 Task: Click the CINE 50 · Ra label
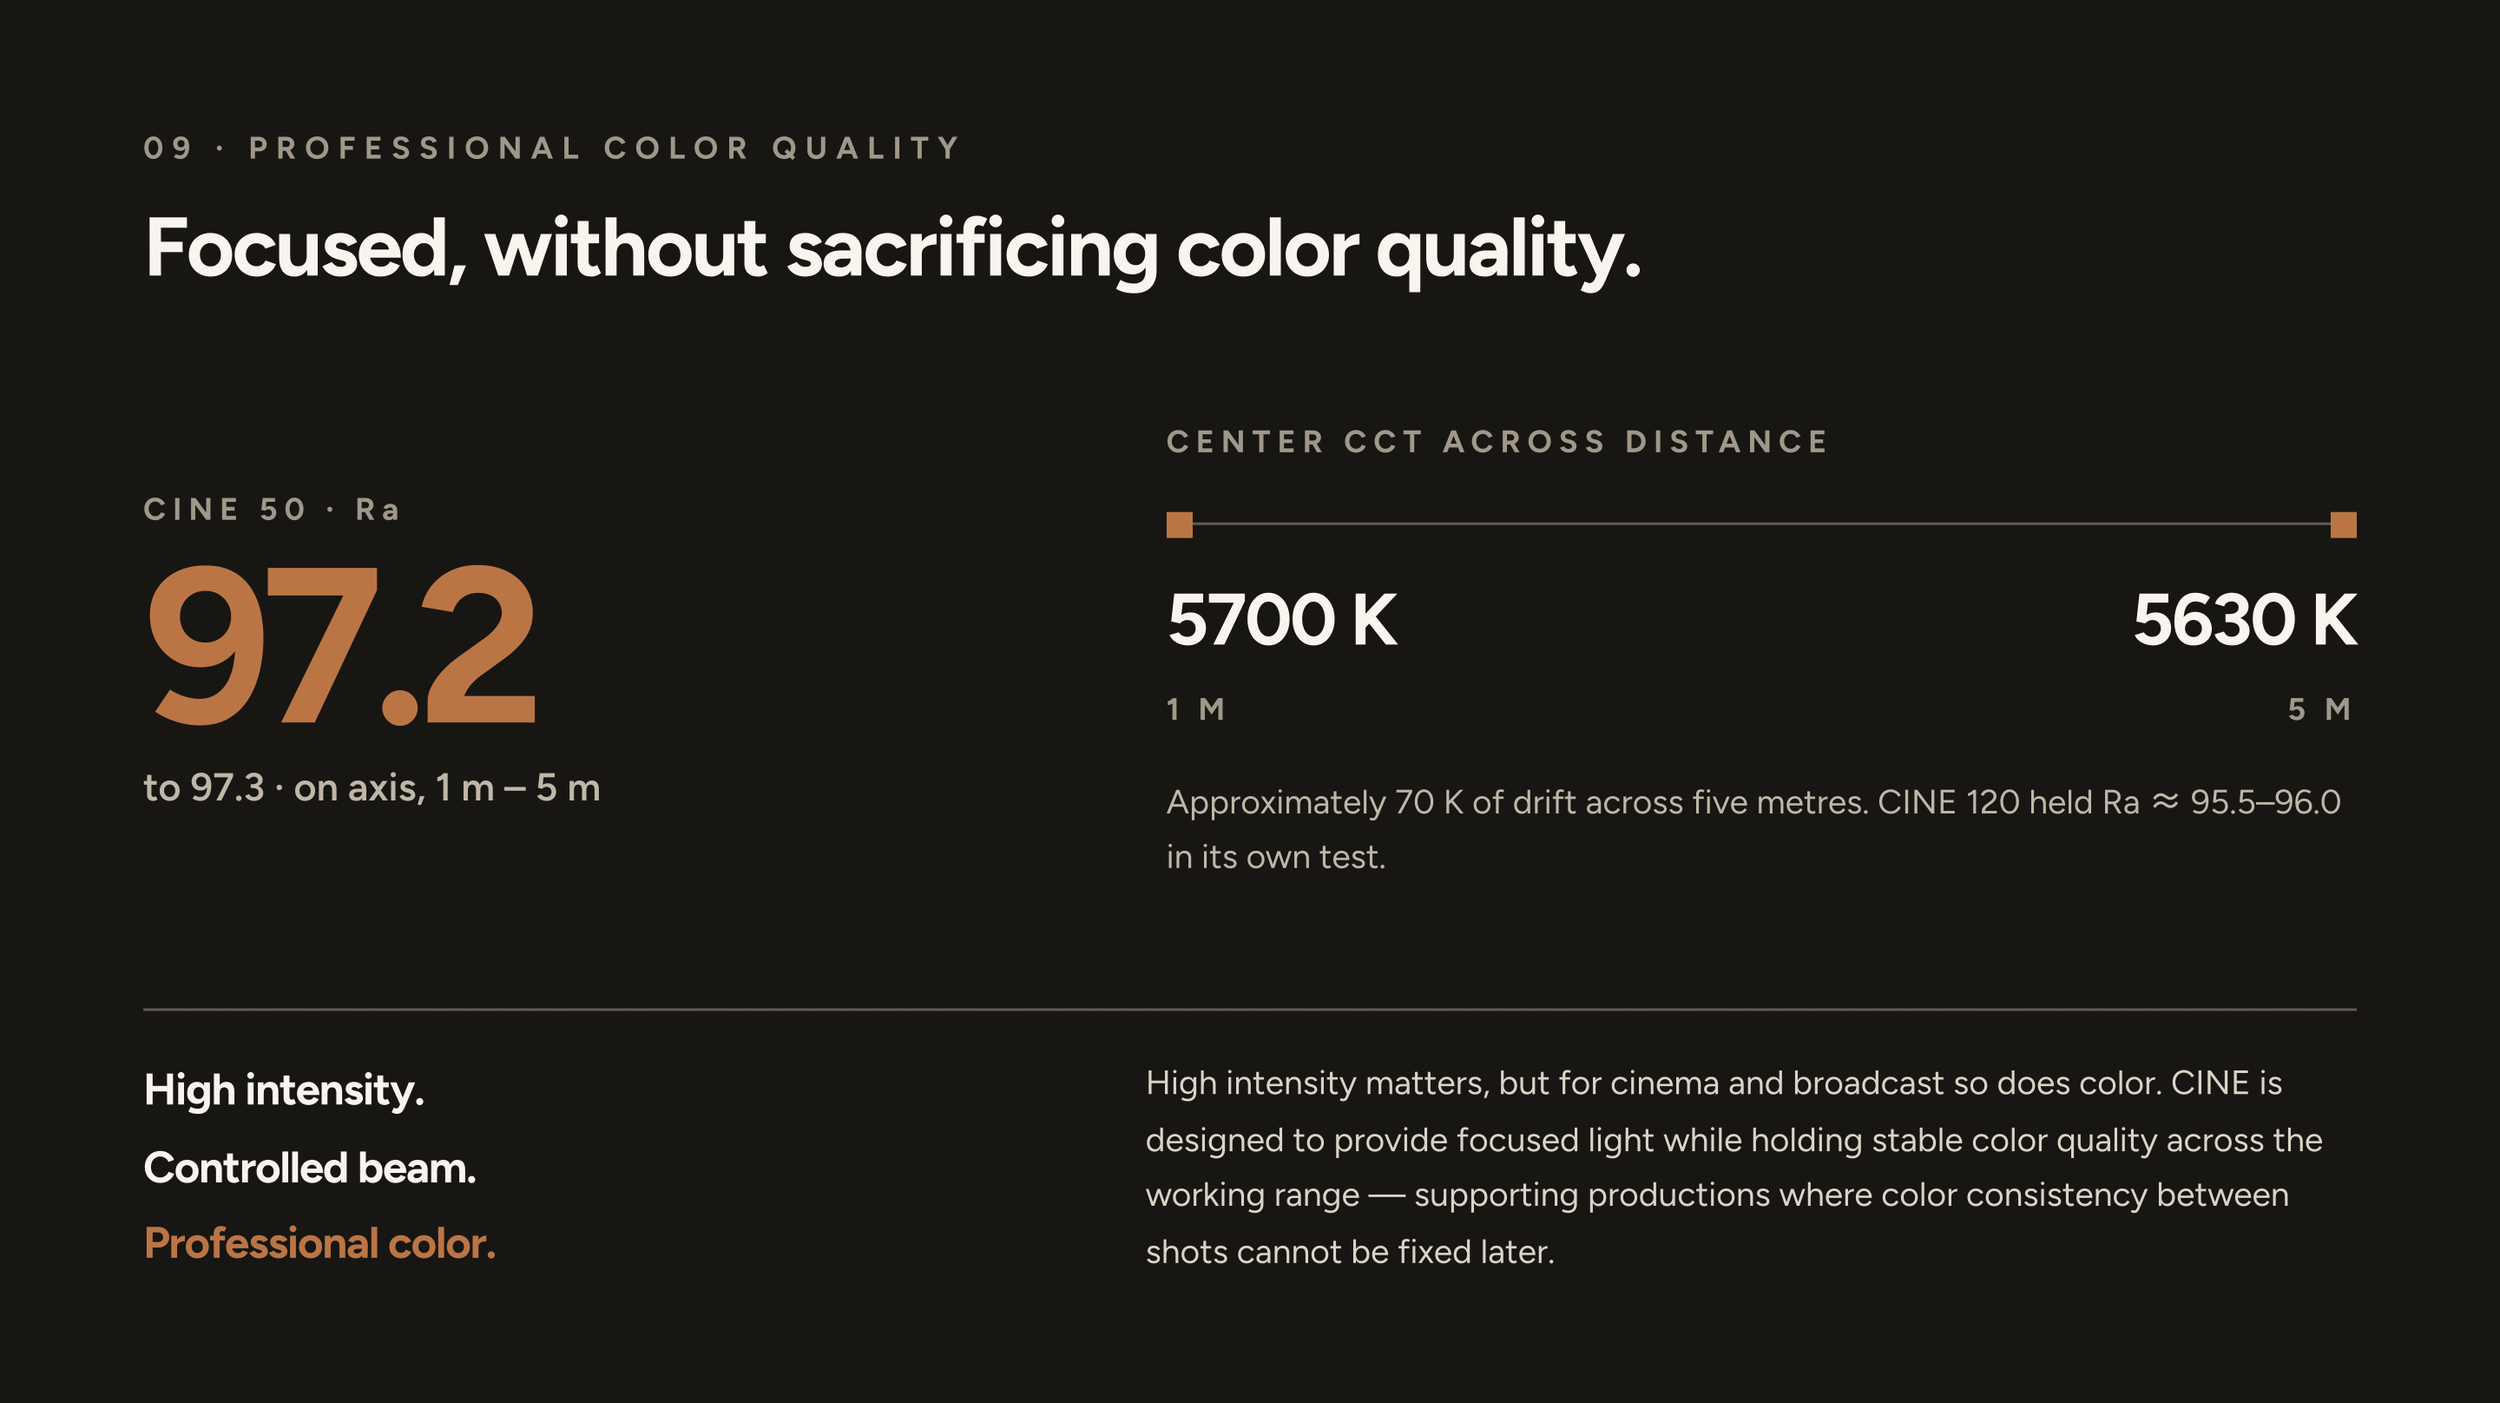[271, 510]
